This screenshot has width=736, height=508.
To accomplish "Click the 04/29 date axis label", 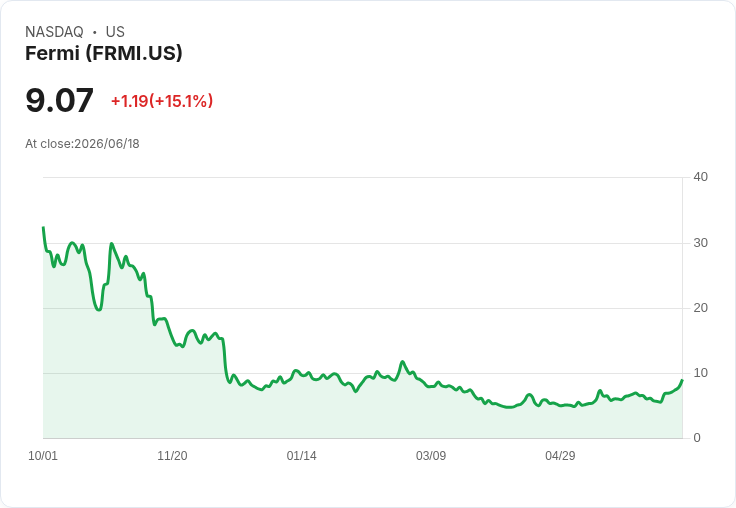I will point(560,455).
